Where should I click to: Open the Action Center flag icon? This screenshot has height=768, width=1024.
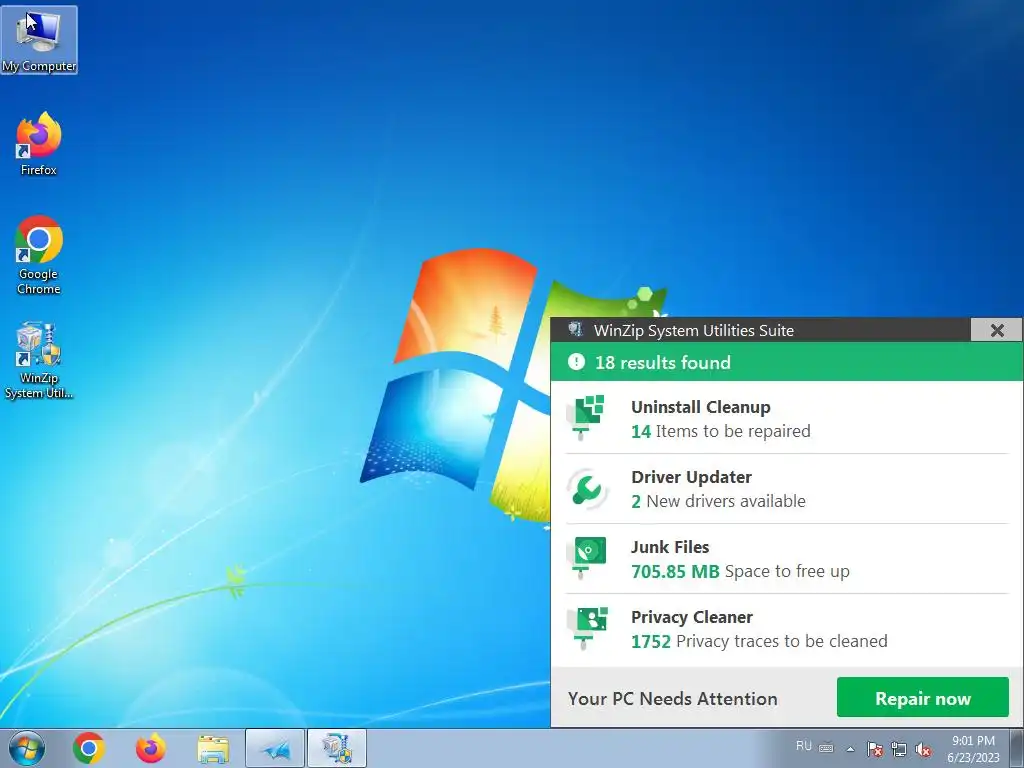tap(875, 749)
